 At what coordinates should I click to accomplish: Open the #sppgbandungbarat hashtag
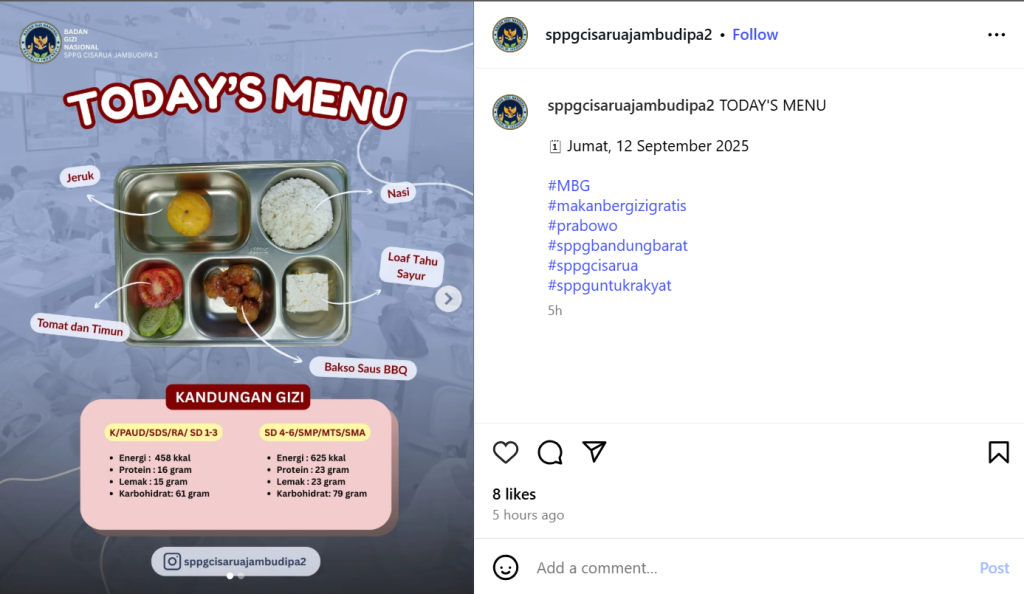[617, 245]
